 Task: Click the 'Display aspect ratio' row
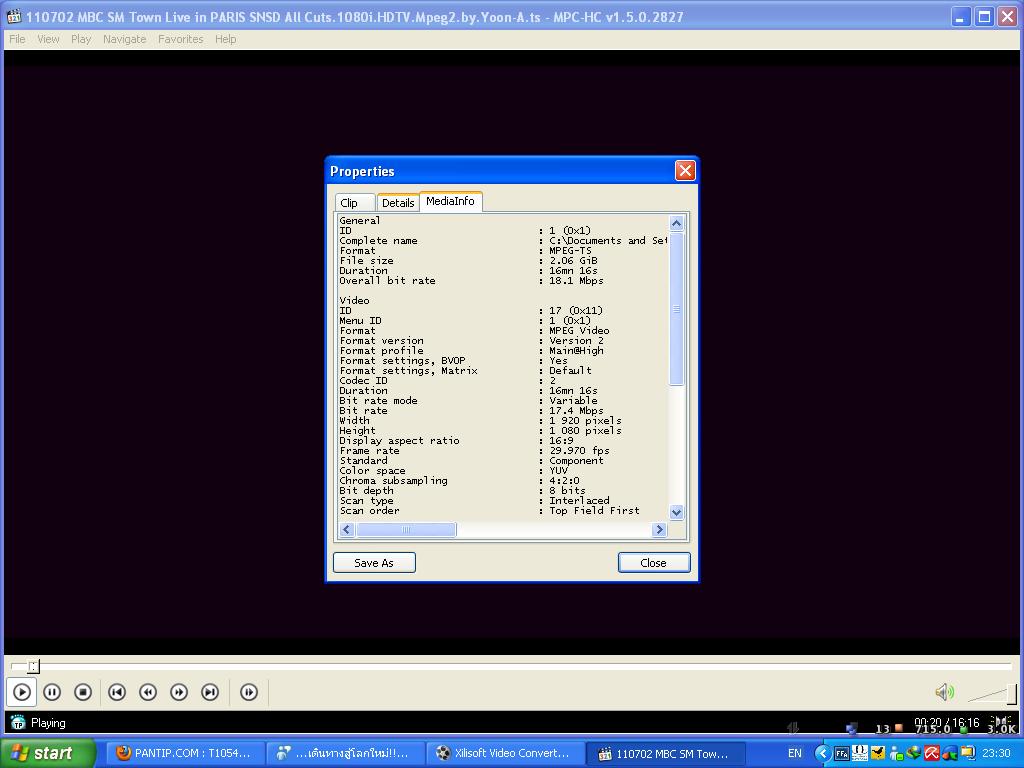coord(456,441)
